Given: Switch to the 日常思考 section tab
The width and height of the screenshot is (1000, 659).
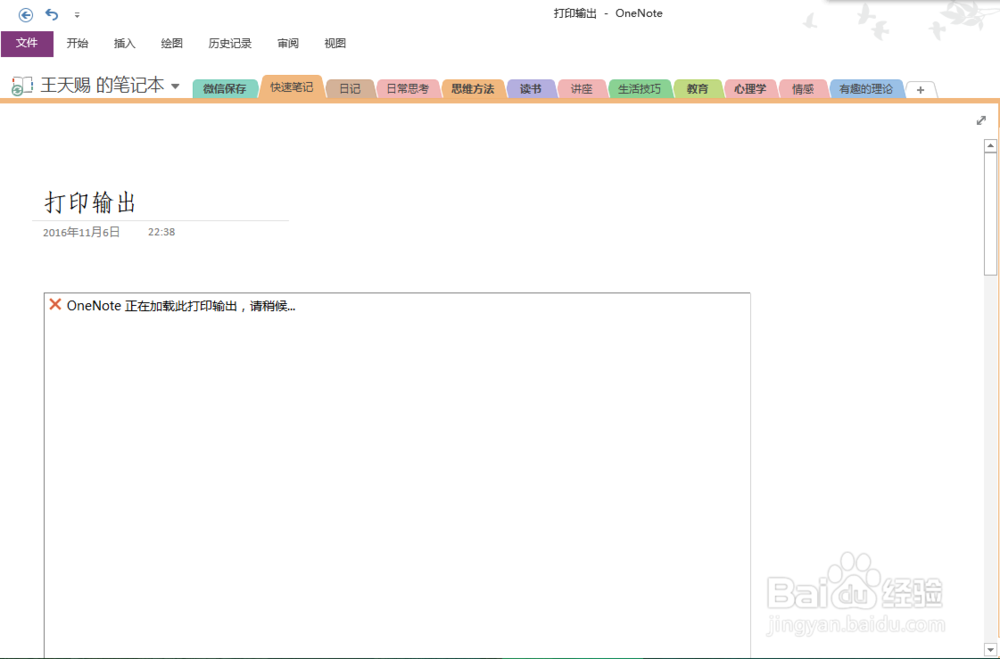Looking at the screenshot, I should 408,89.
